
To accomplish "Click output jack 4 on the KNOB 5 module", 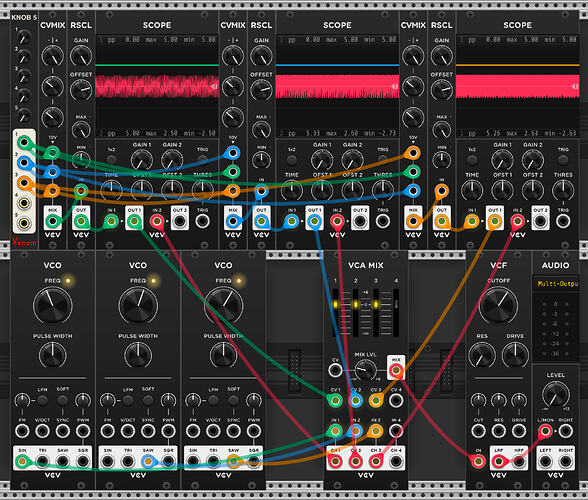I will 24,203.
